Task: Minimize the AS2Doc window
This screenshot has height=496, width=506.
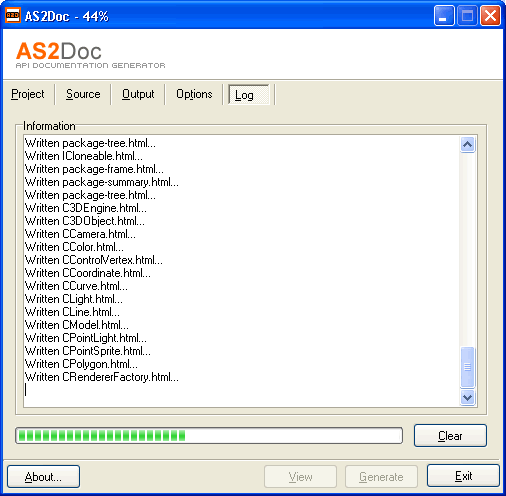Action: tap(444, 16)
